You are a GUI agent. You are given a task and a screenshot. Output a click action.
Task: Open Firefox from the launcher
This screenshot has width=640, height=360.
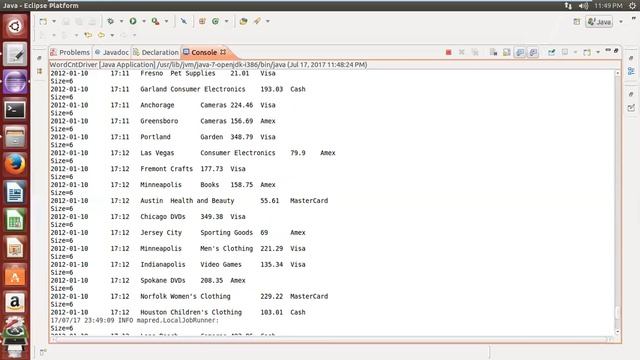15,164
